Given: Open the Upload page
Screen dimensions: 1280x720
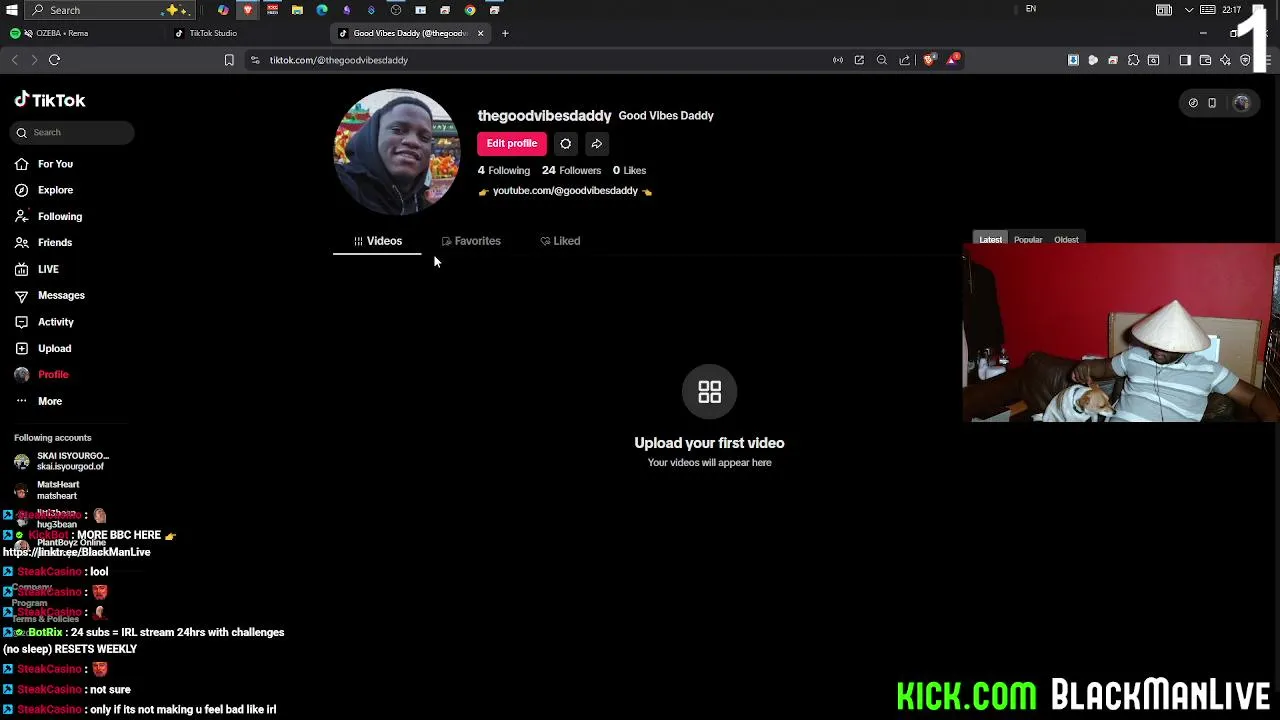Looking at the screenshot, I should (43, 348).
